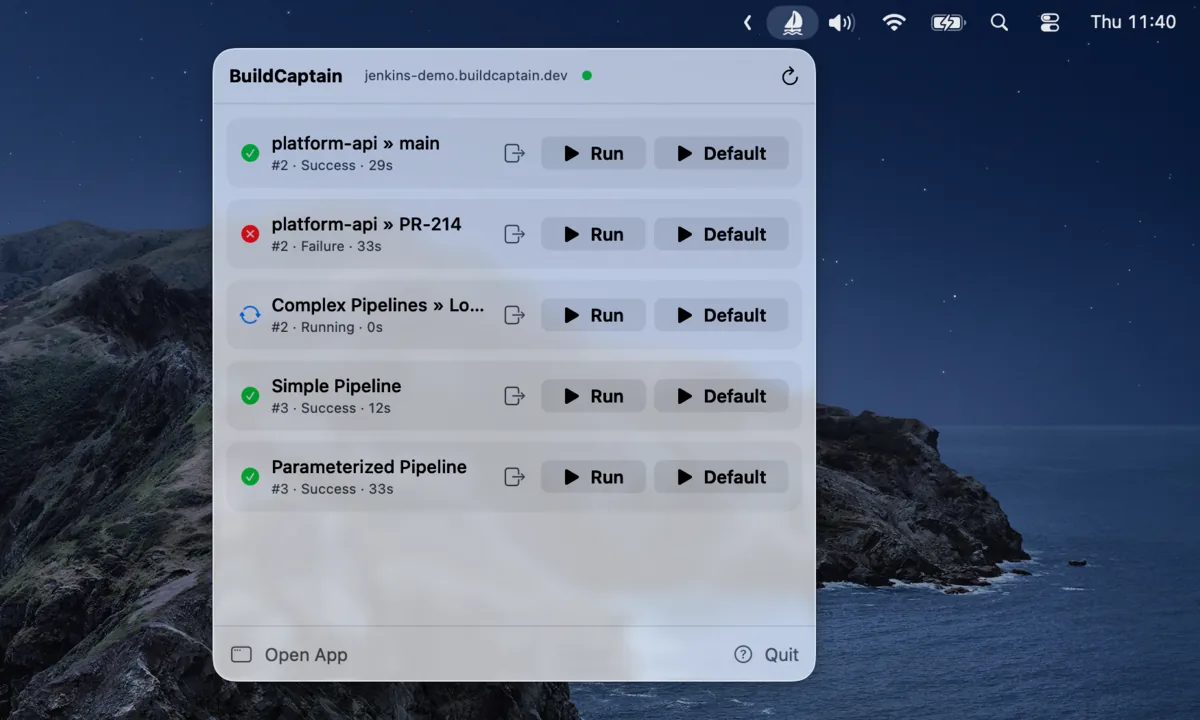1200x720 pixels.
Task: Open Spotlight search in menu bar
Action: click(999, 22)
